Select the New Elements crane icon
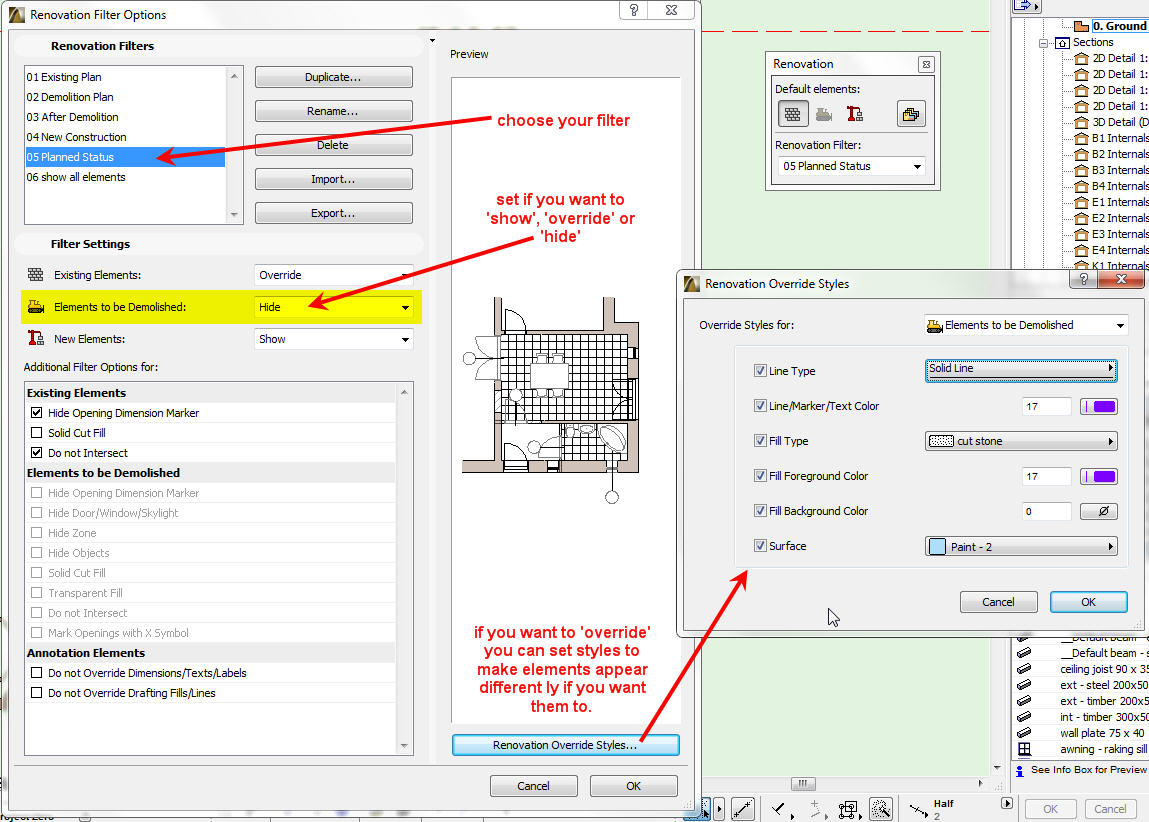The image size is (1149, 822). coord(855,114)
